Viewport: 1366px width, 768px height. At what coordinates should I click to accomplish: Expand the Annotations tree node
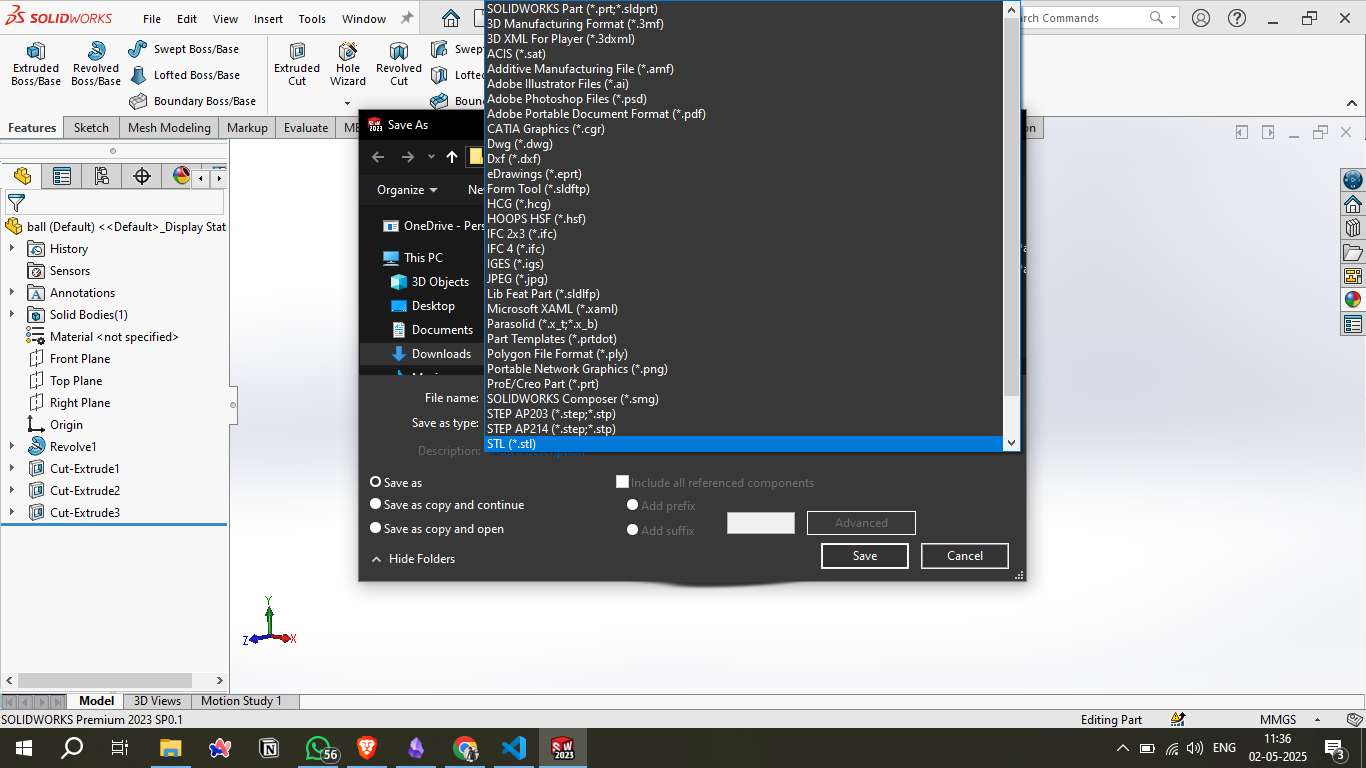click(12, 293)
